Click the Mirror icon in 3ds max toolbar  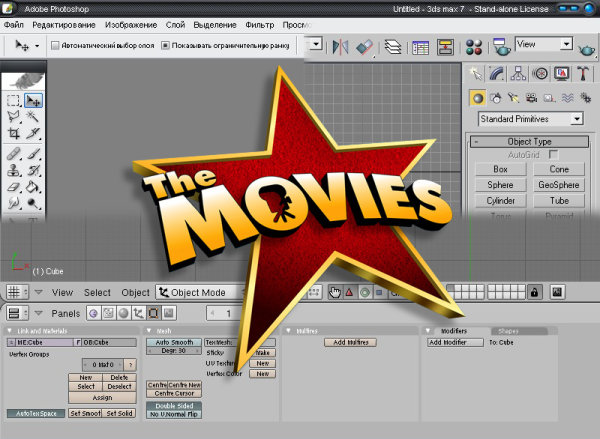(x=340, y=47)
